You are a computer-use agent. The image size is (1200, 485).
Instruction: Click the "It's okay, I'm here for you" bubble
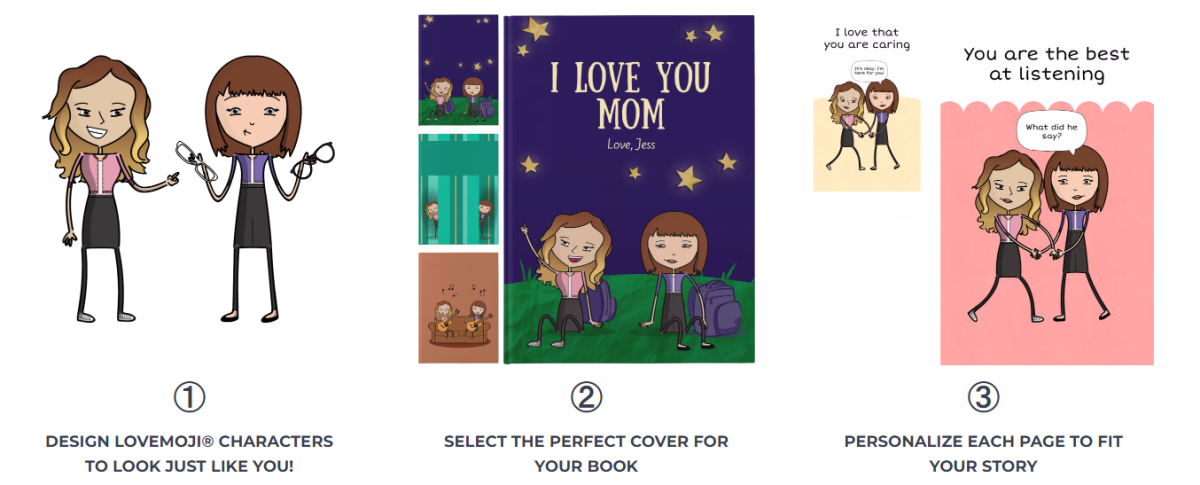(866, 70)
